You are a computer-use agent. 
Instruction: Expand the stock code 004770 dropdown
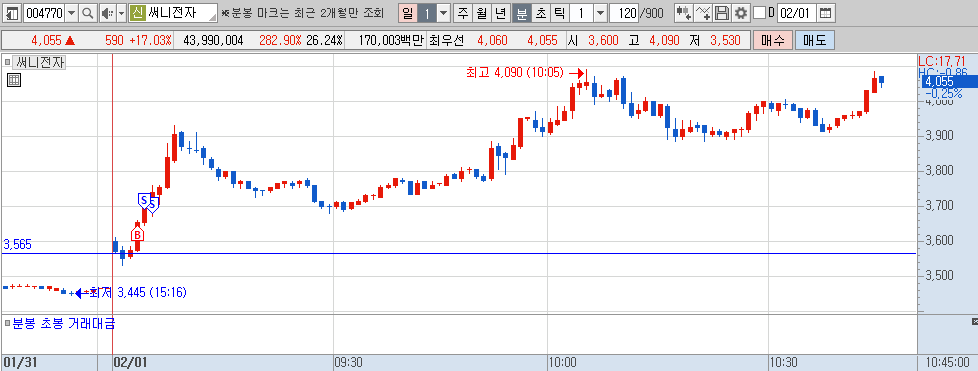(x=71, y=12)
